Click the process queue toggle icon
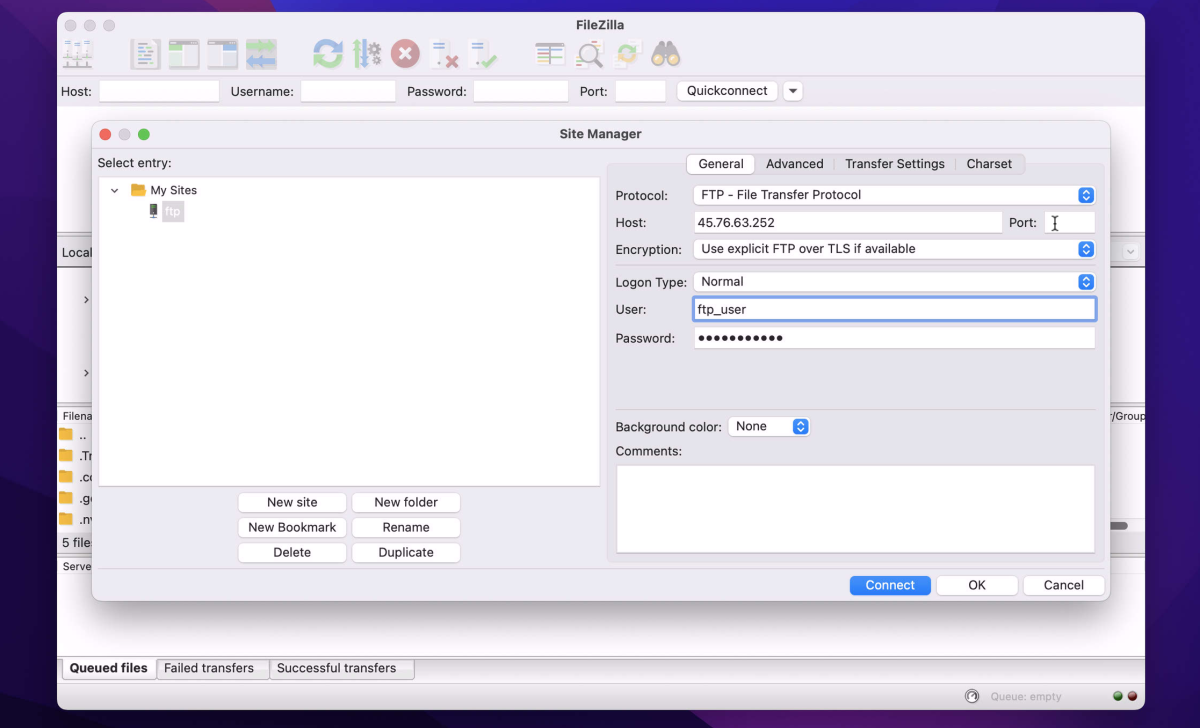 [367, 54]
